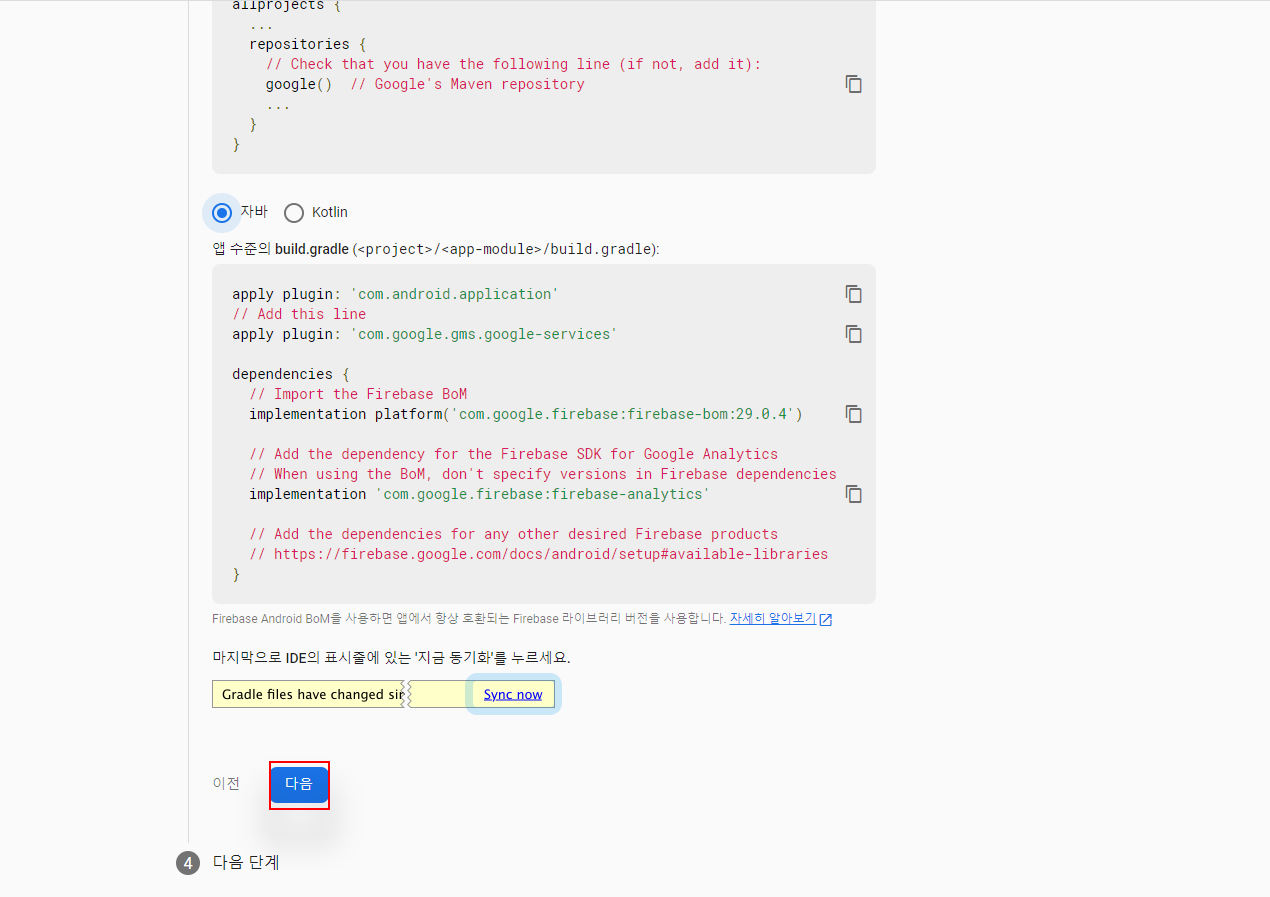The height and width of the screenshot is (897, 1270).
Task: Click the 'Gradle files have changed' banner text
Action: pos(313,694)
